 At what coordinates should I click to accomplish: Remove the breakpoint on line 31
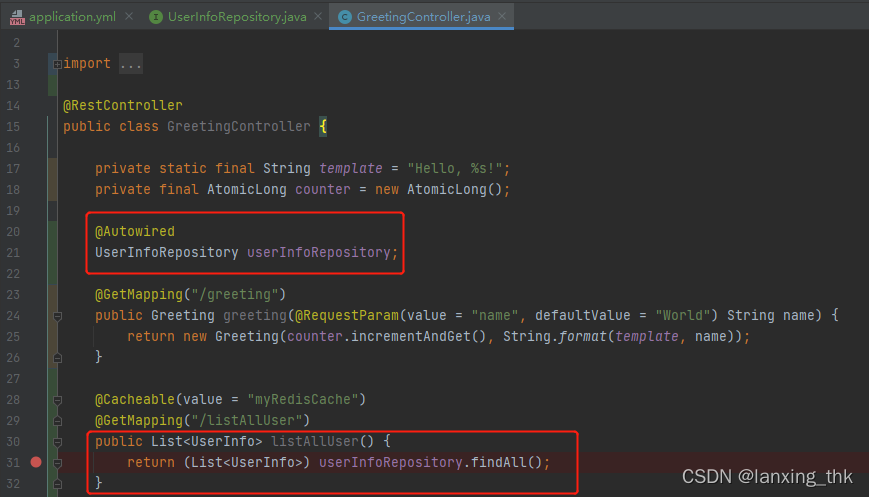[x=36, y=462]
